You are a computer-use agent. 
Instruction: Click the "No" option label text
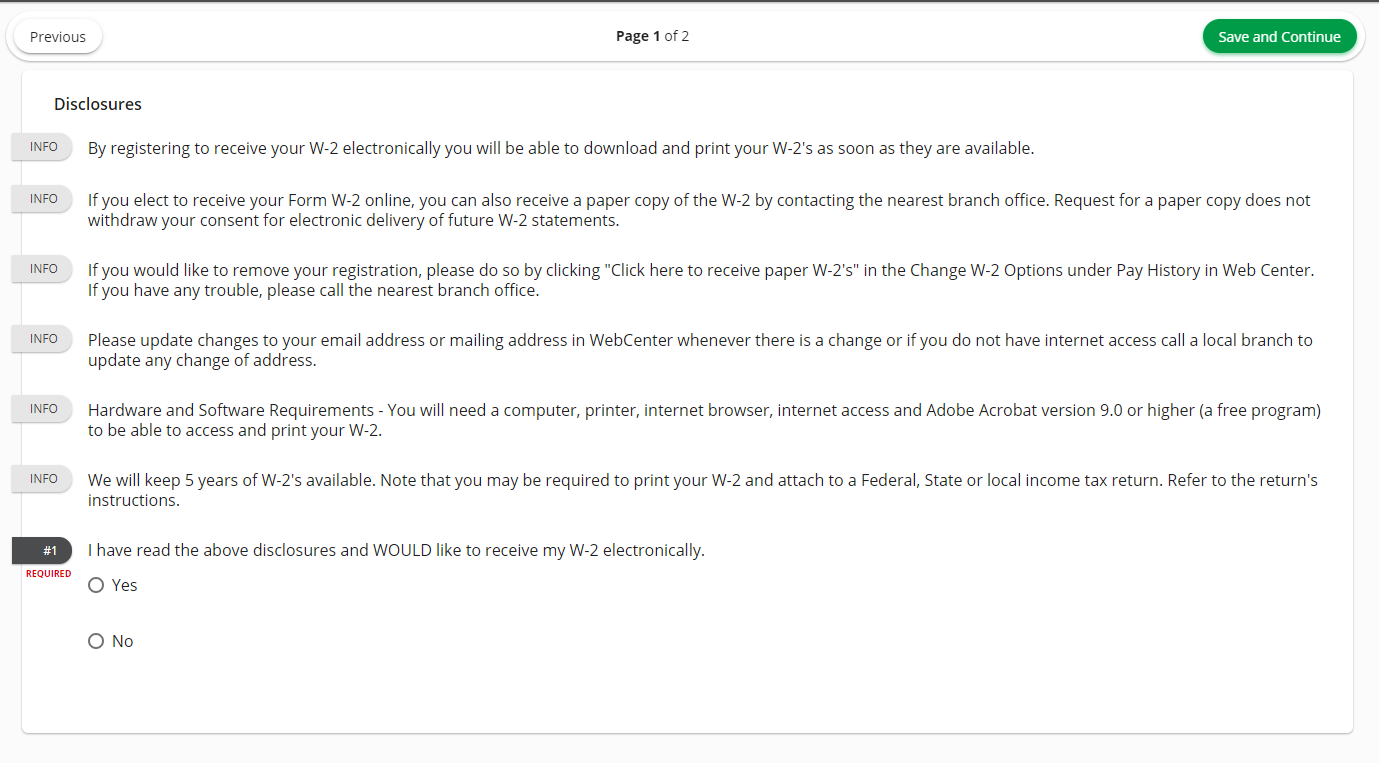pyautogui.click(x=123, y=641)
